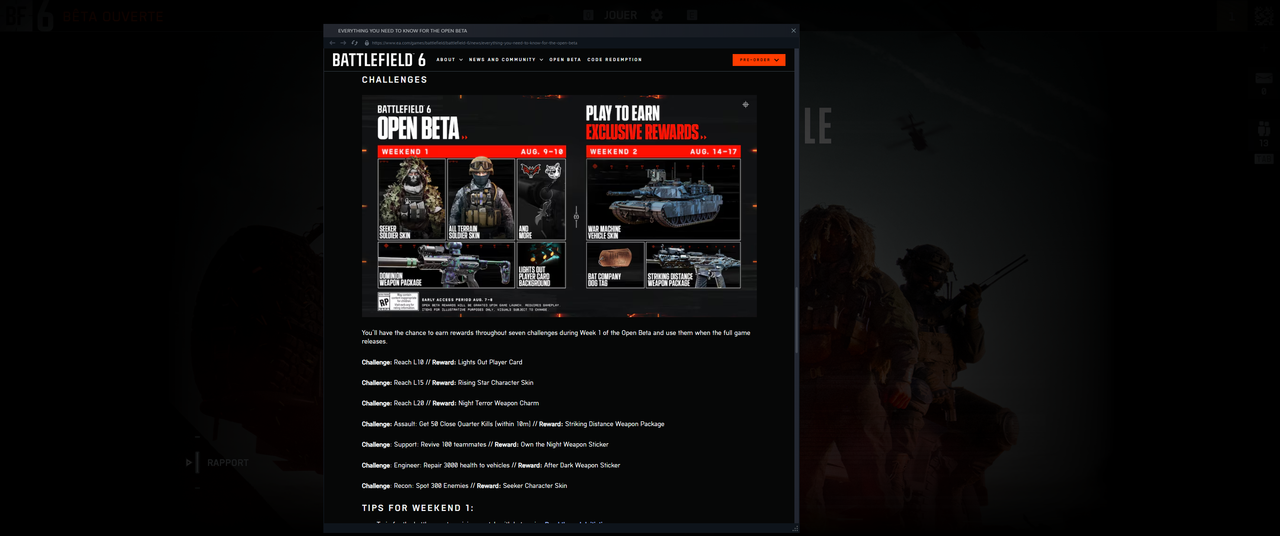
Task: Open the Open Beta nav link
Action: point(565,60)
